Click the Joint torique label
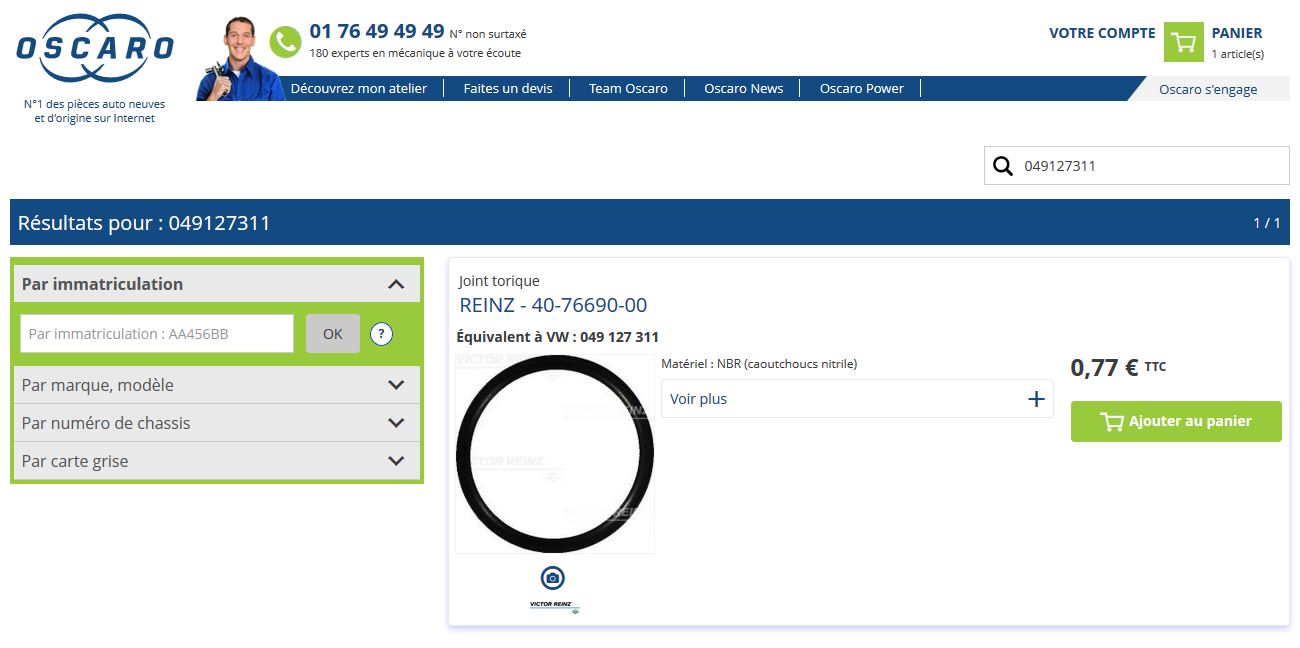Screen dimensions: 1300x648 [499, 281]
